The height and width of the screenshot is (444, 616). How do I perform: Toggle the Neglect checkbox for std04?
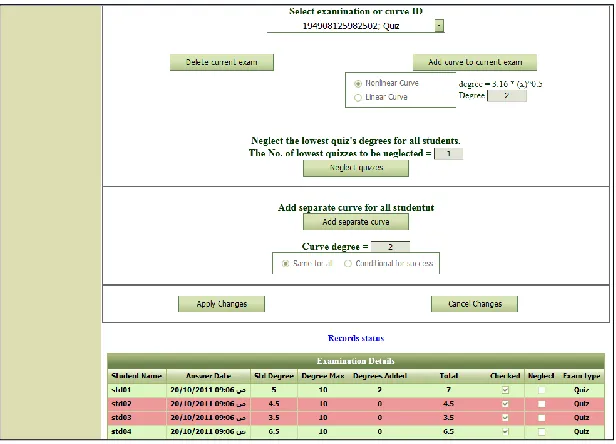pyautogui.click(x=541, y=431)
